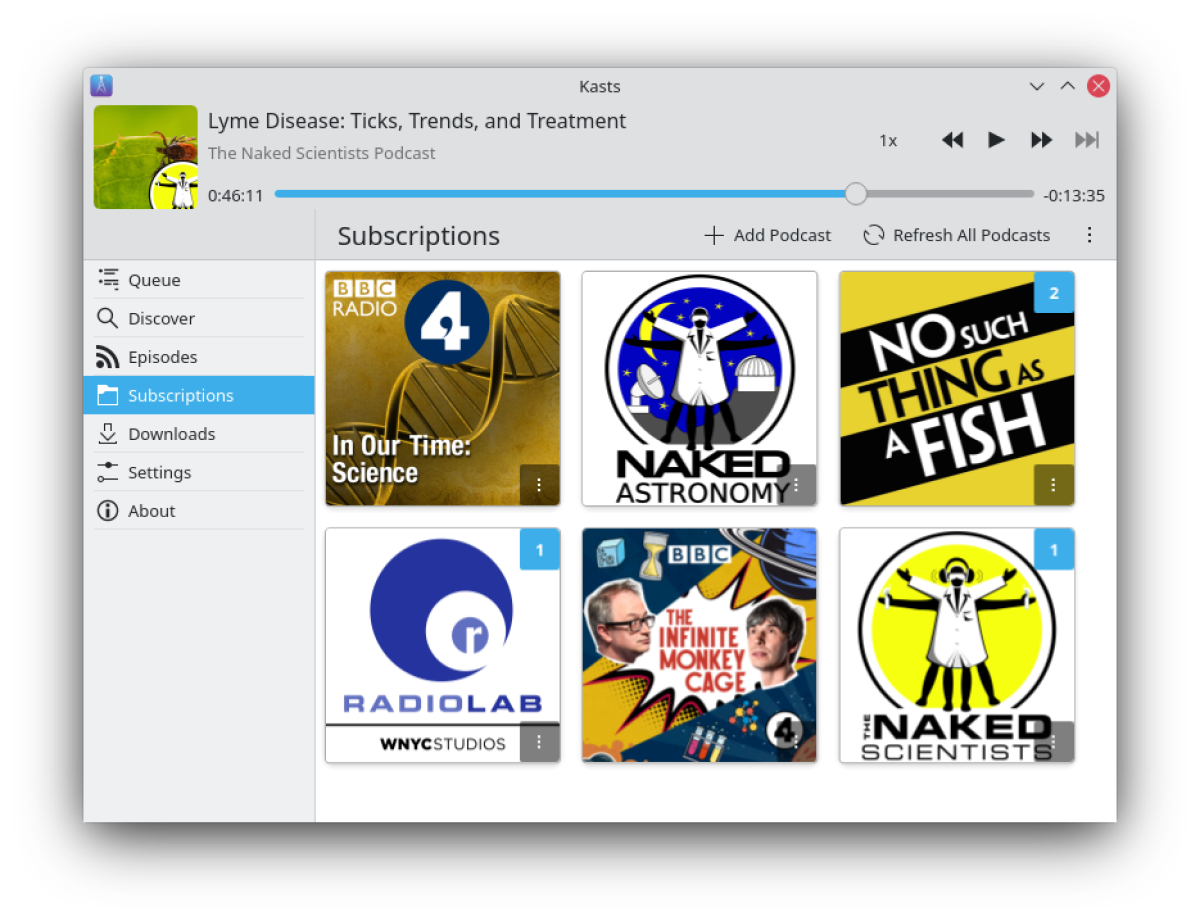Play the Lyme Disease episode

click(x=996, y=140)
